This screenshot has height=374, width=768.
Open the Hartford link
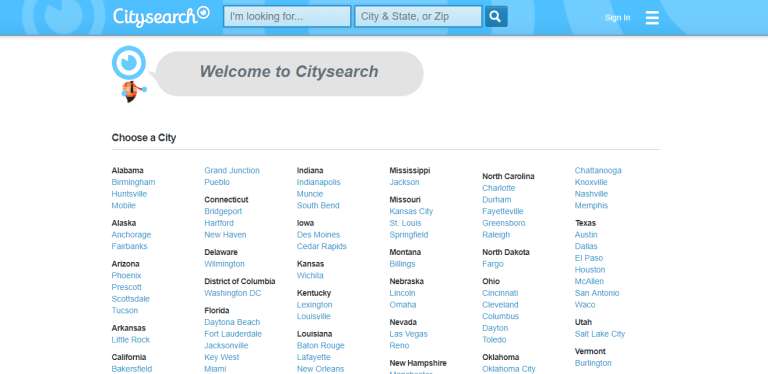pos(219,223)
